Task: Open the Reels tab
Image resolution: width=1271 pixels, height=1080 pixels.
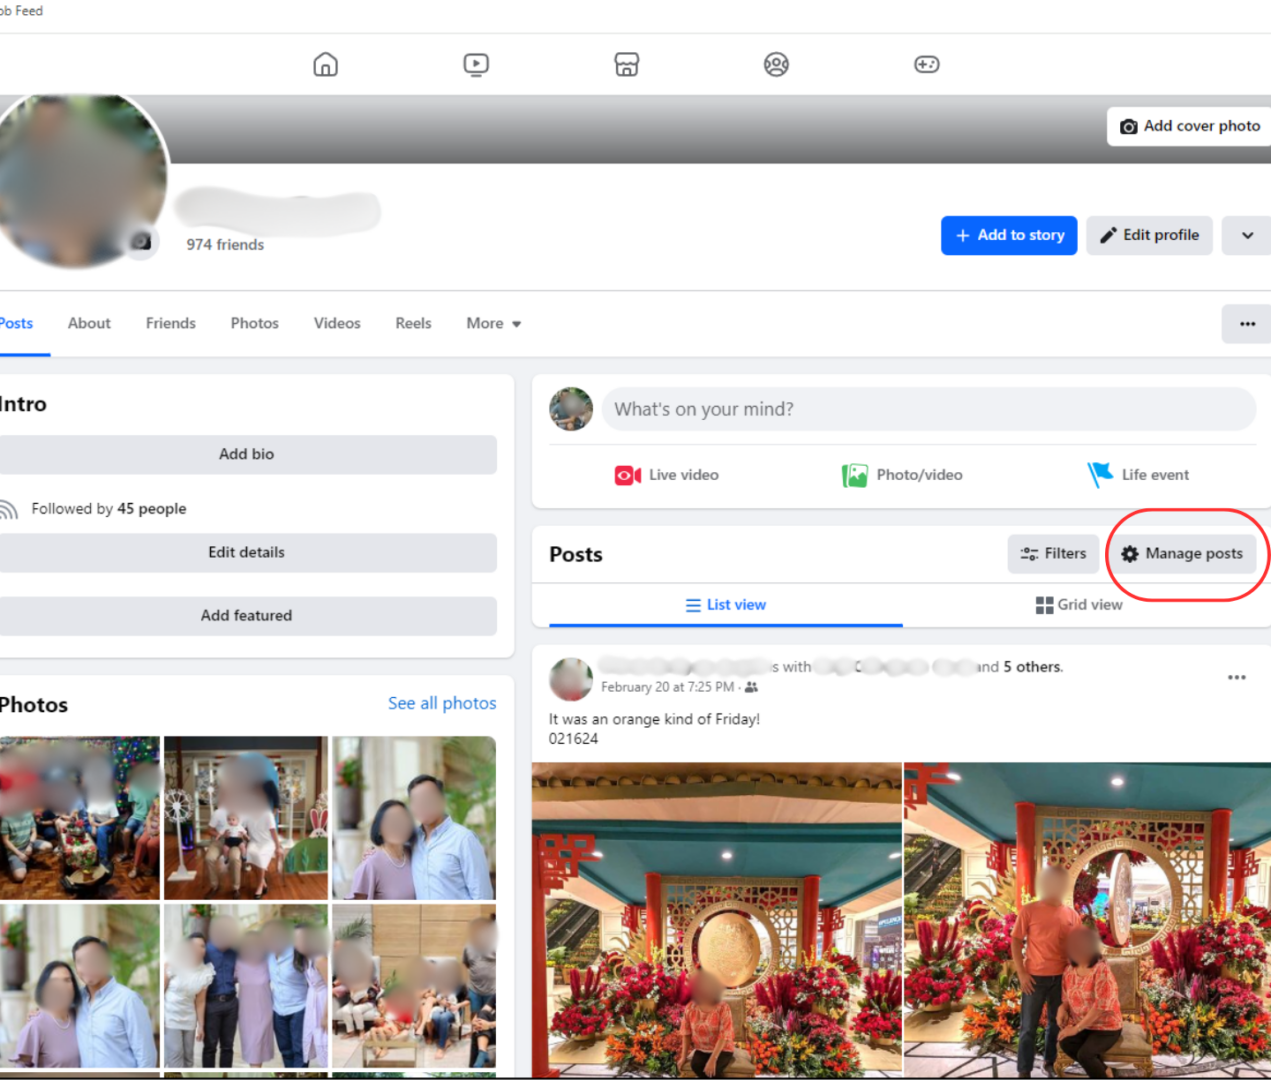Action: 413,323
